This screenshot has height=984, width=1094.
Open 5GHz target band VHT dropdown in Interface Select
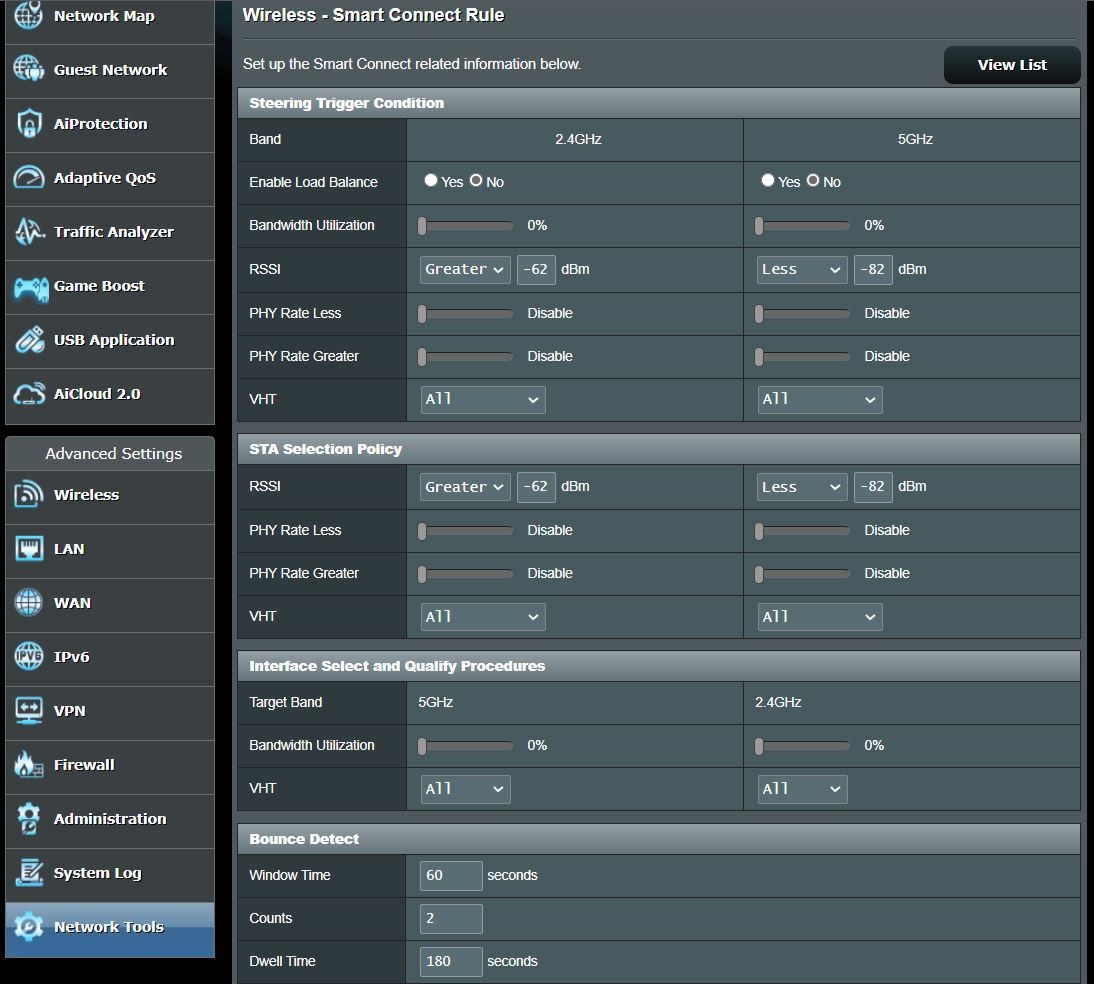[465, 789]
